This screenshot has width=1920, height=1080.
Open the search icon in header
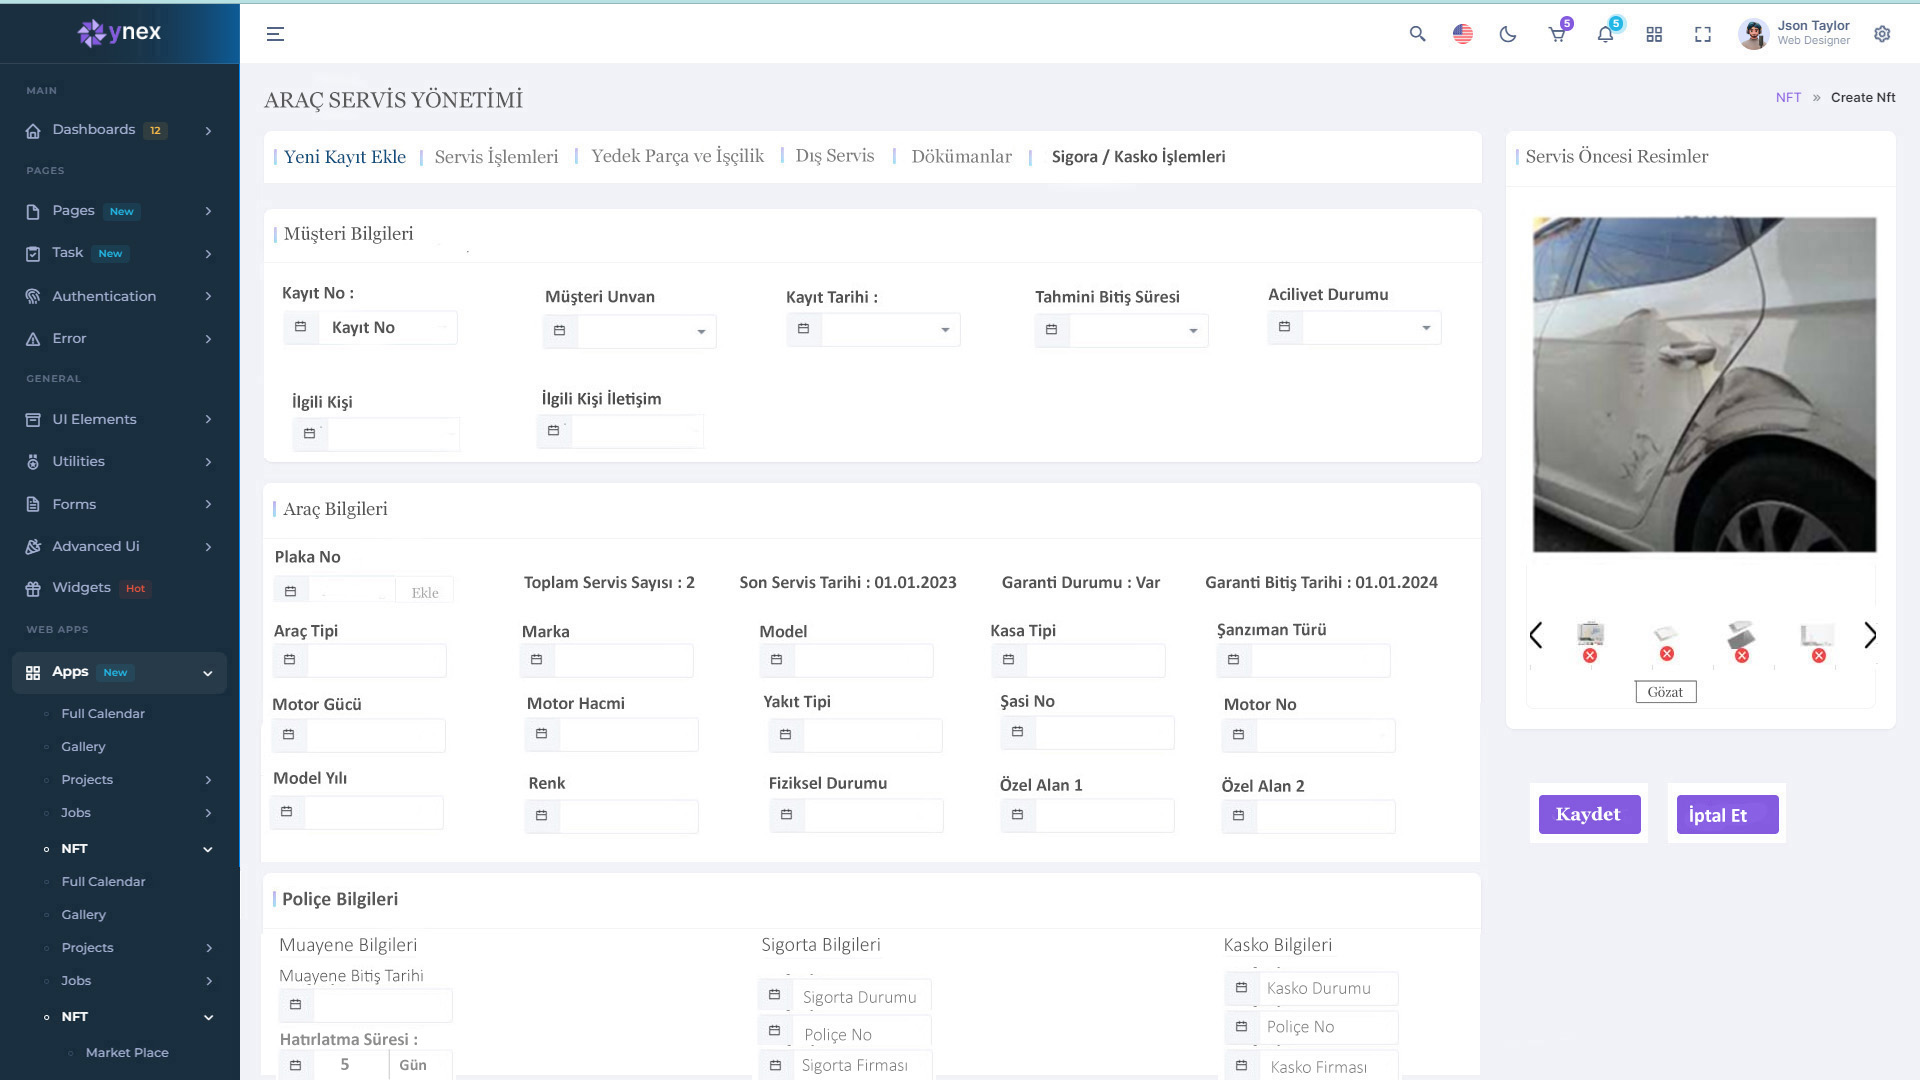point(1417,34)
